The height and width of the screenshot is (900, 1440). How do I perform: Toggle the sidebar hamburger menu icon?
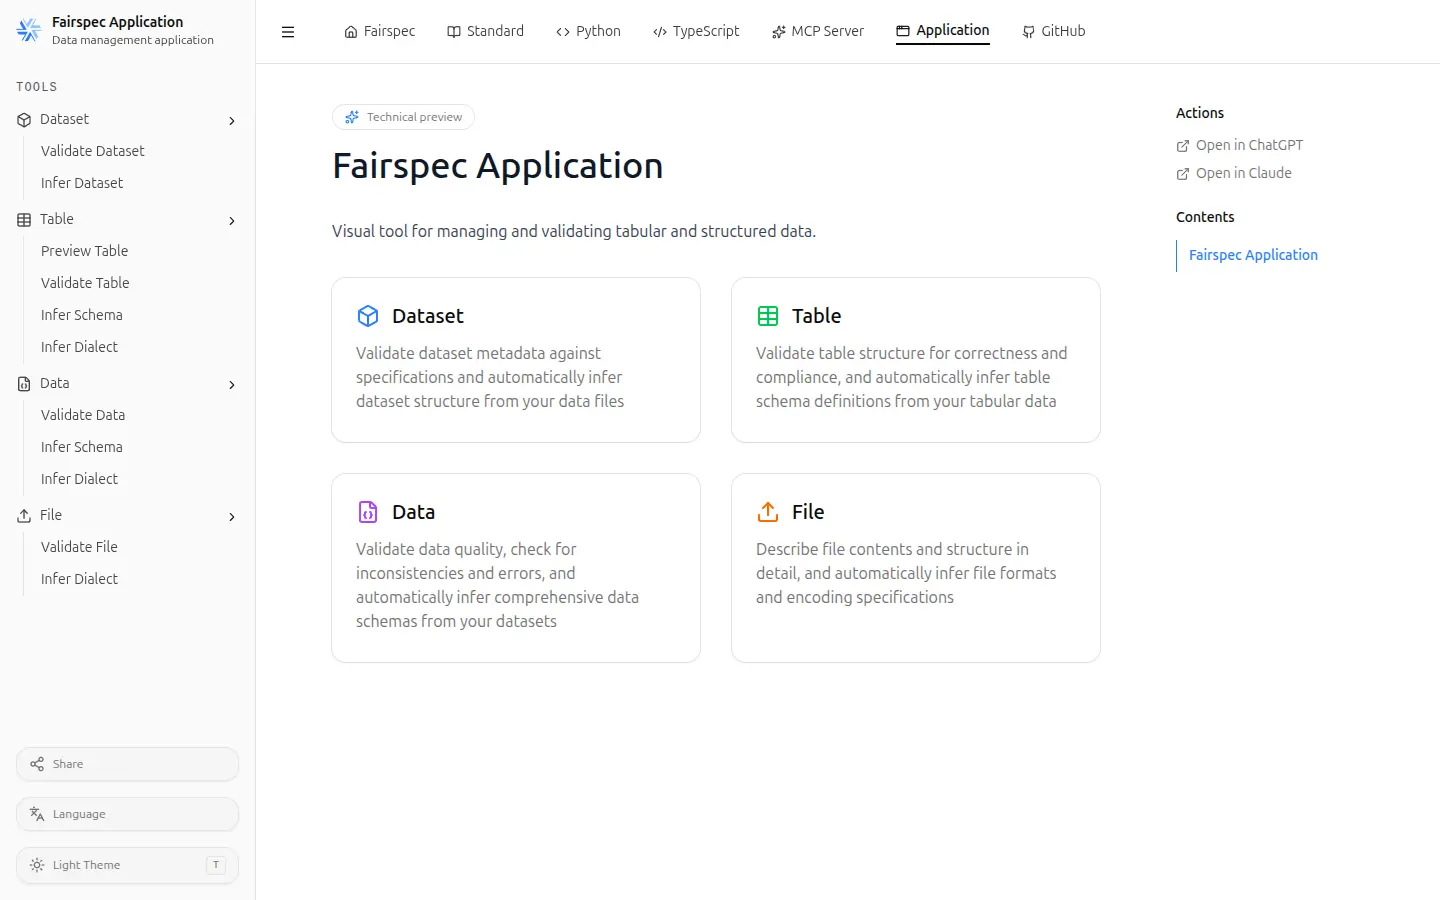[288, 32]
